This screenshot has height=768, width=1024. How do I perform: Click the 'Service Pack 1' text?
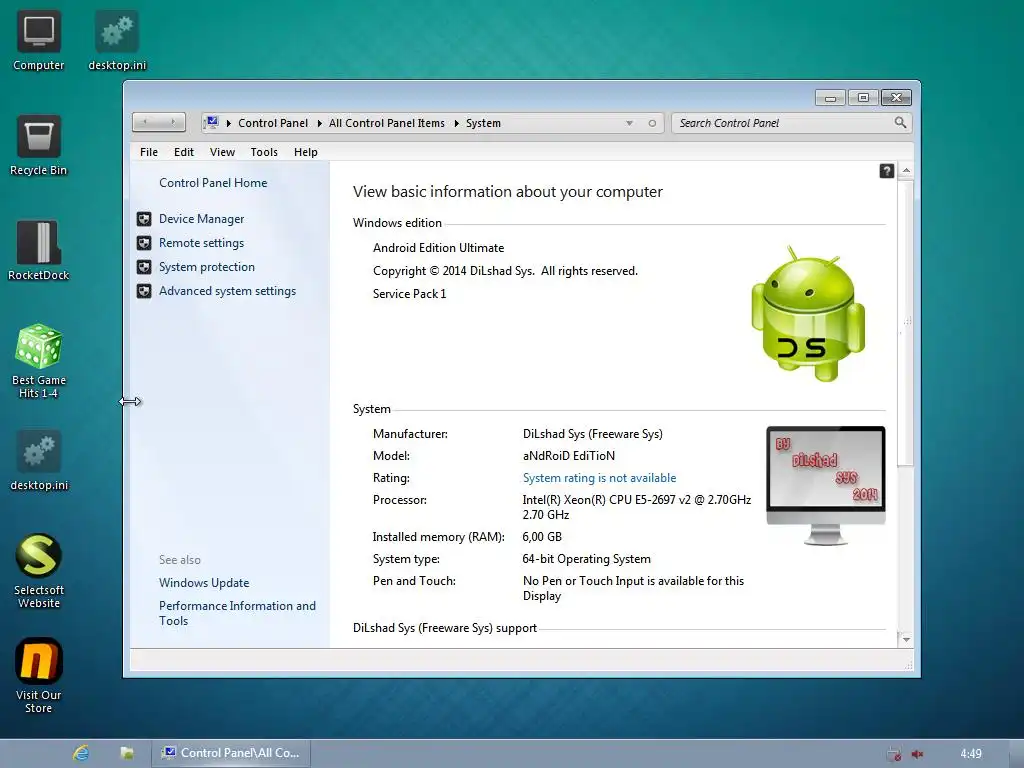[409, 294]
